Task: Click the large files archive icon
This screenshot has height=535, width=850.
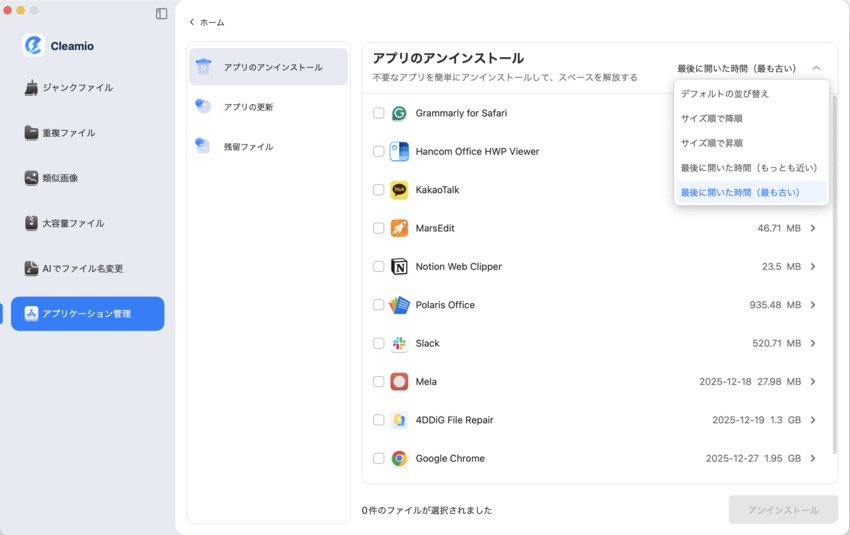Action: point(31,223)
